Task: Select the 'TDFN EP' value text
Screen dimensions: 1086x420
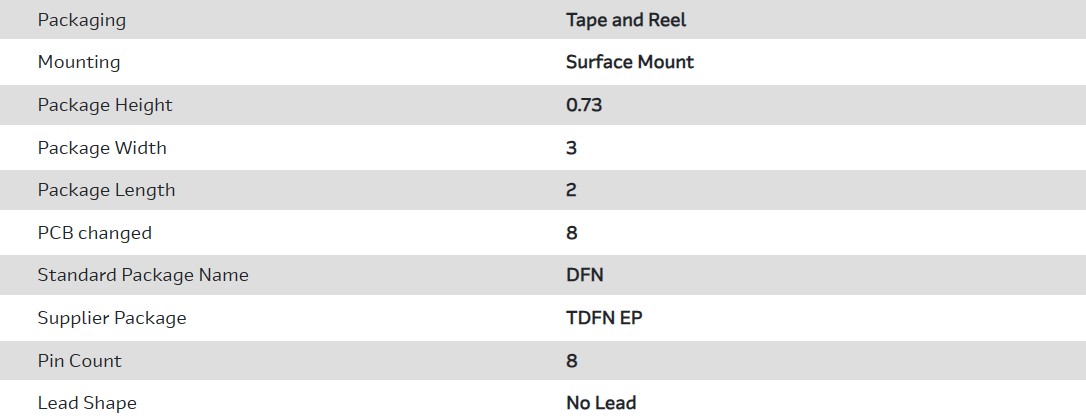Action: click(x=605, y=318)
